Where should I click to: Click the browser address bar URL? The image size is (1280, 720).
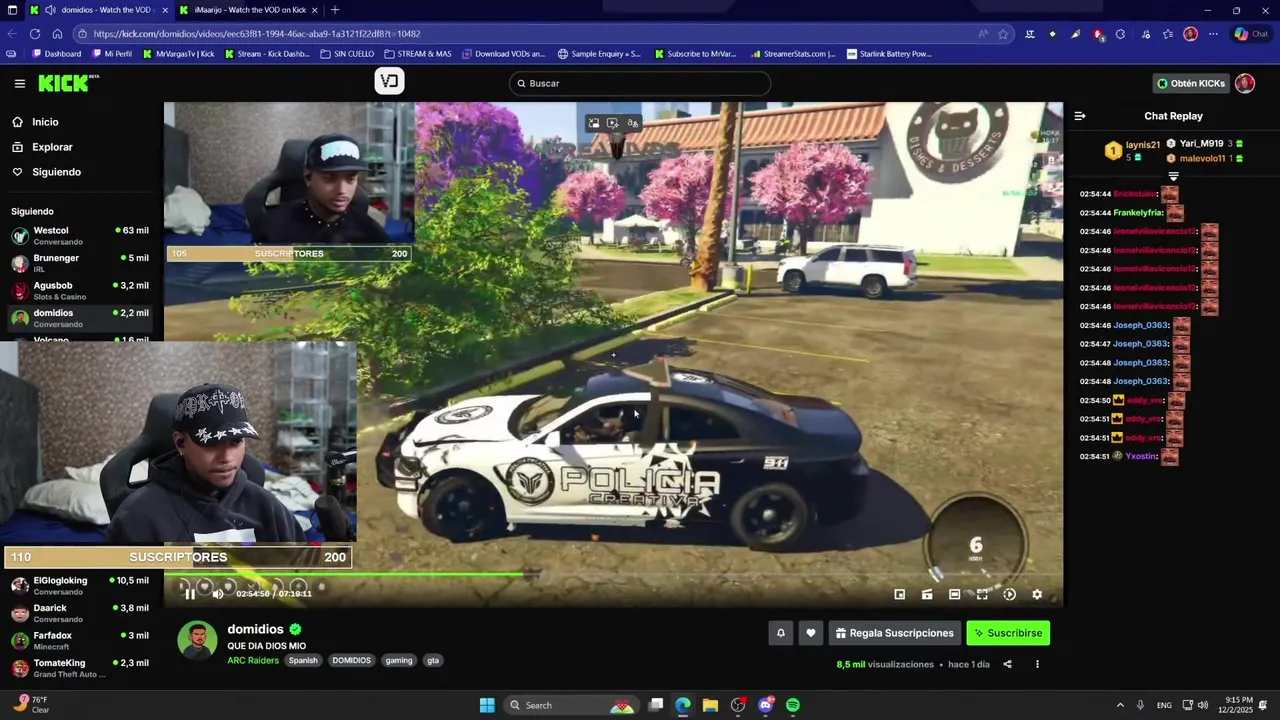tap(256, 34)
